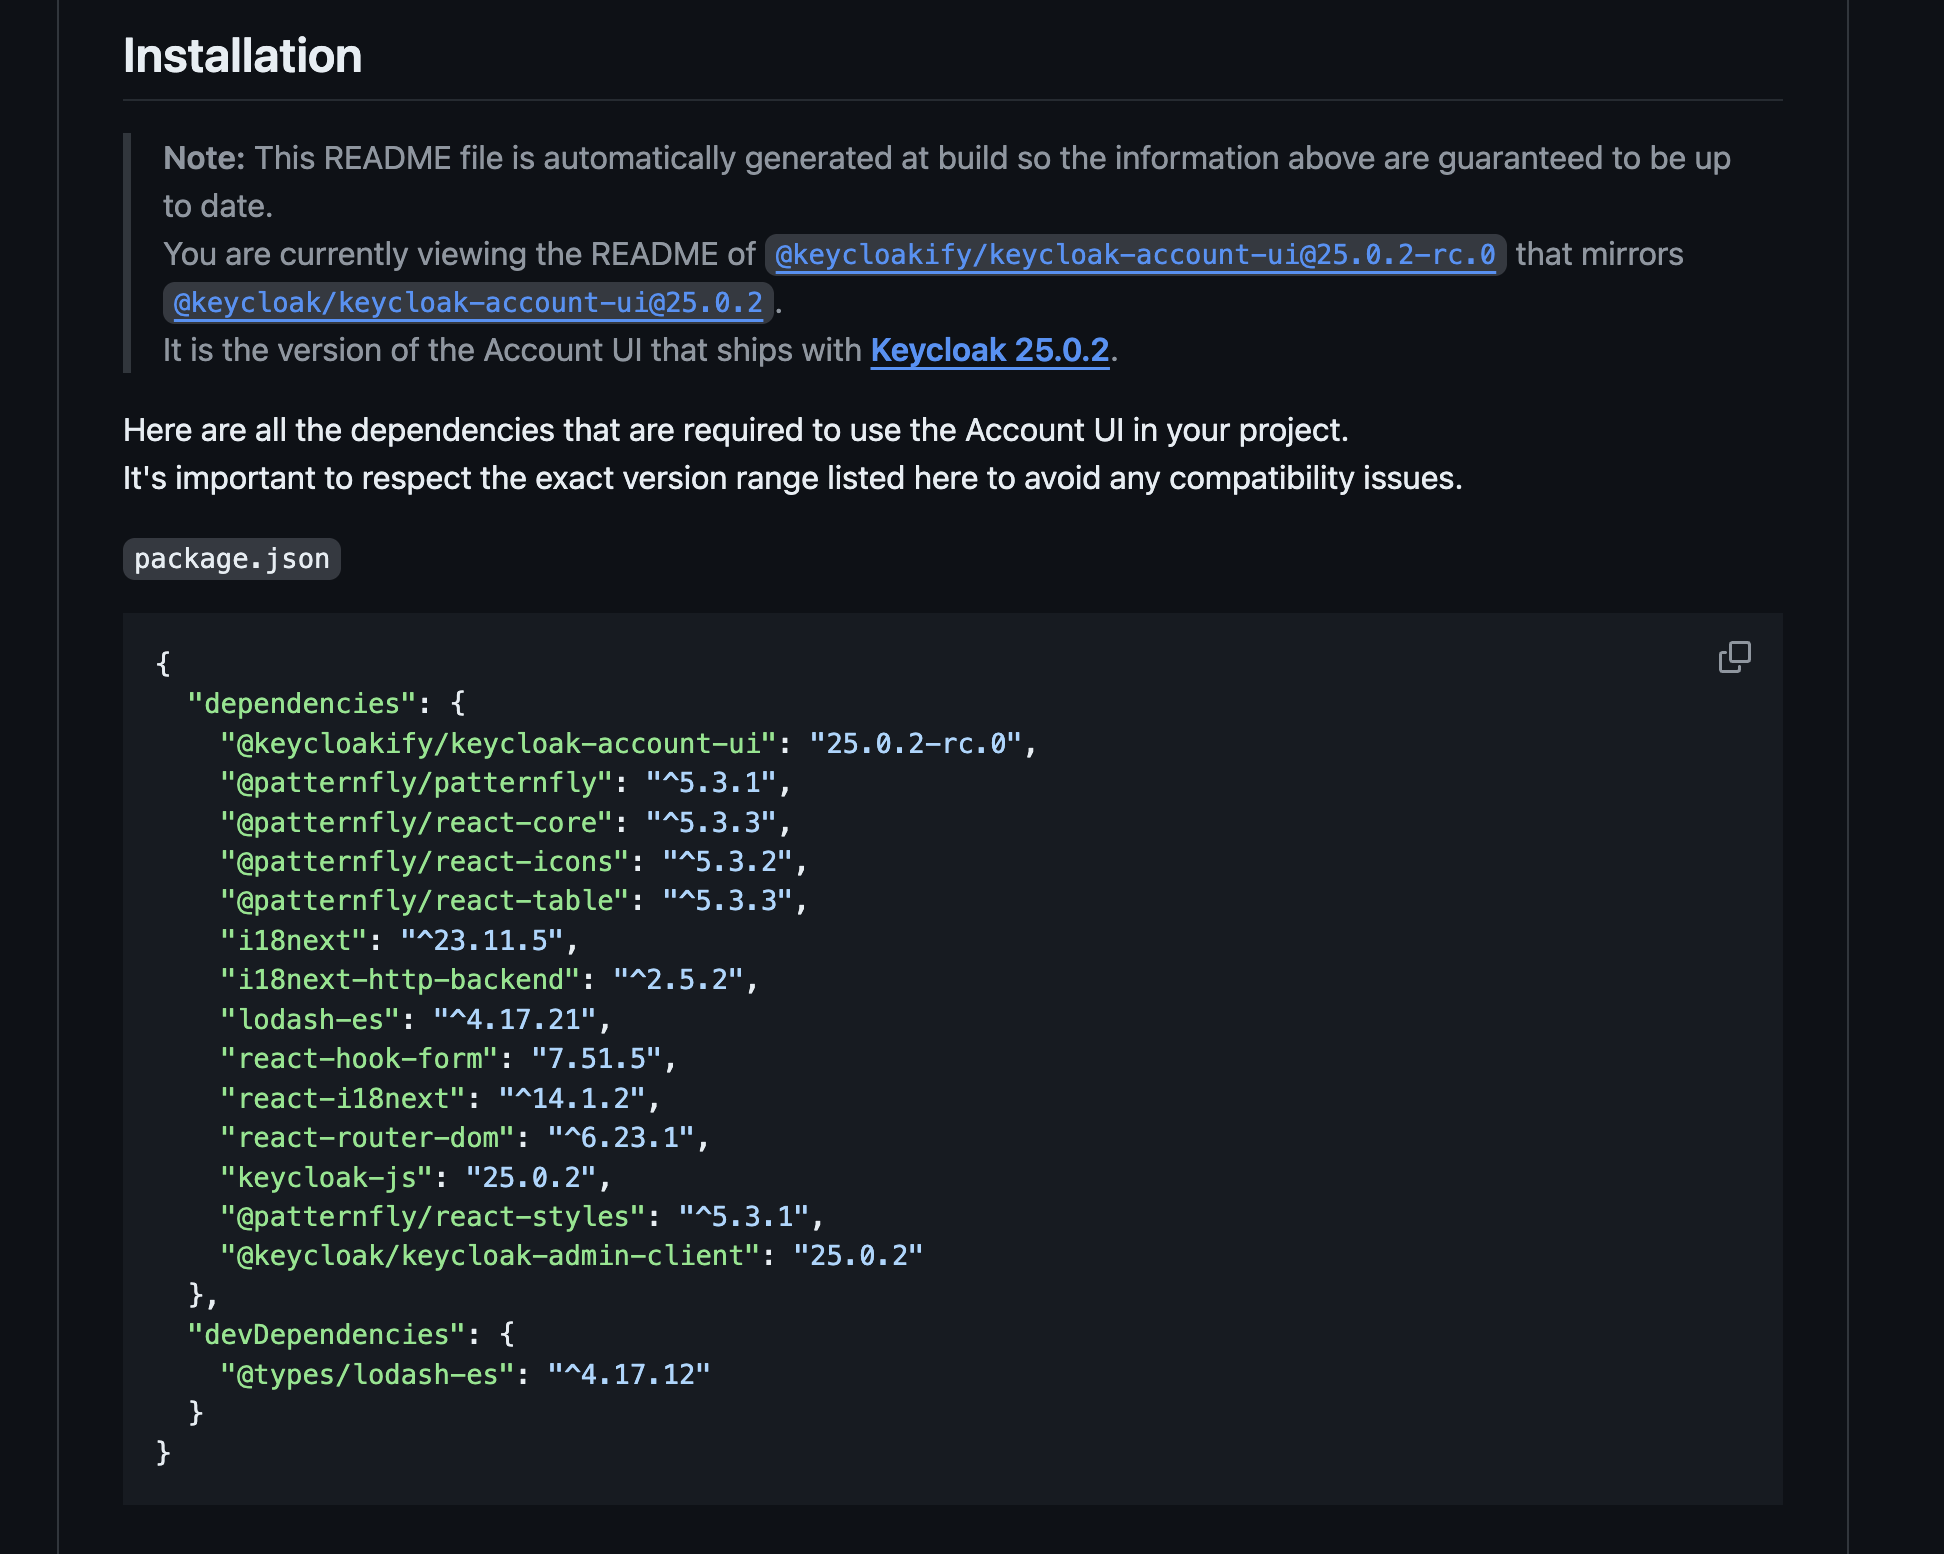Click the "react-i18next" package name
The height and width of the screenshot is (1554, 1944).
pyautogui.click(x=343, y=1099)
